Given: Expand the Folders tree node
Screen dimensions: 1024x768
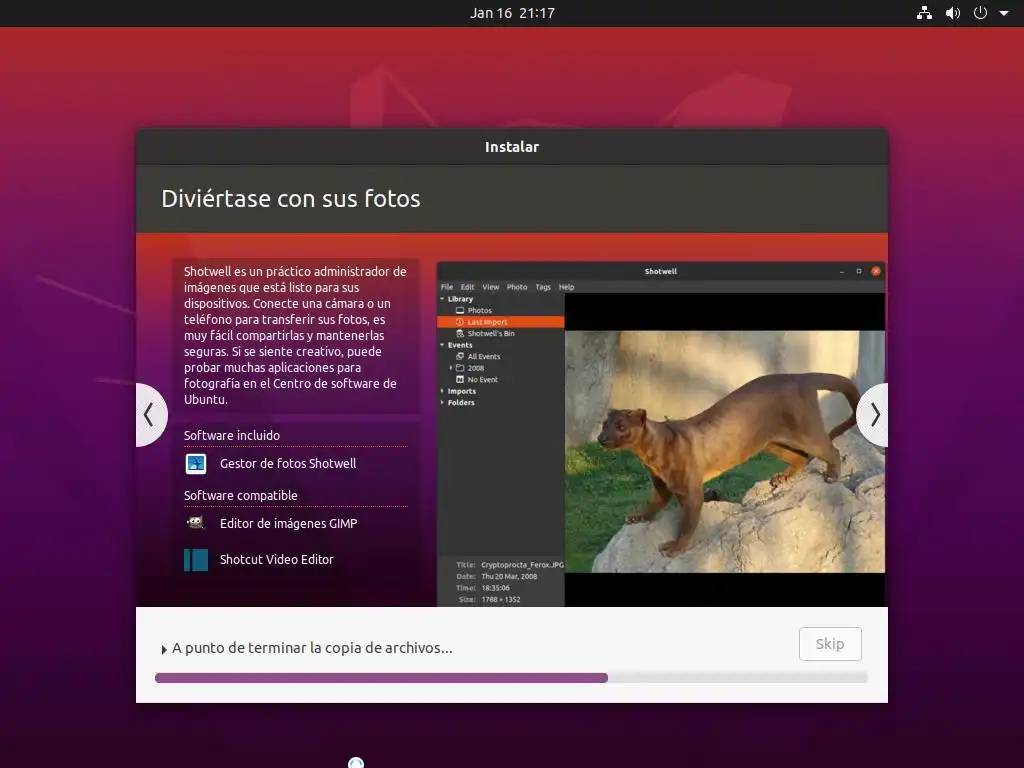Looking at the screenshot, I should (442, 403).
